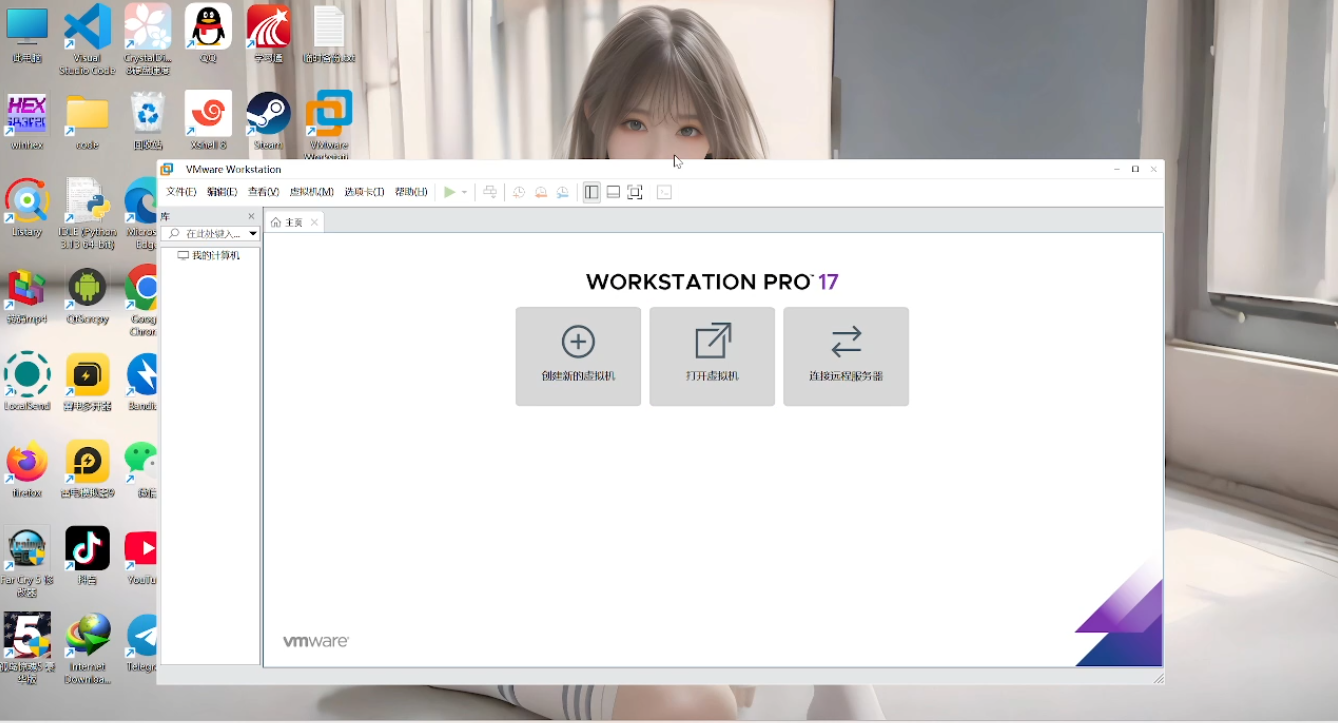Viewport: 1338px width, 723px height.
Task: Select the QtScrcpy android desktop icon
Action: click(x=87, y=295)
